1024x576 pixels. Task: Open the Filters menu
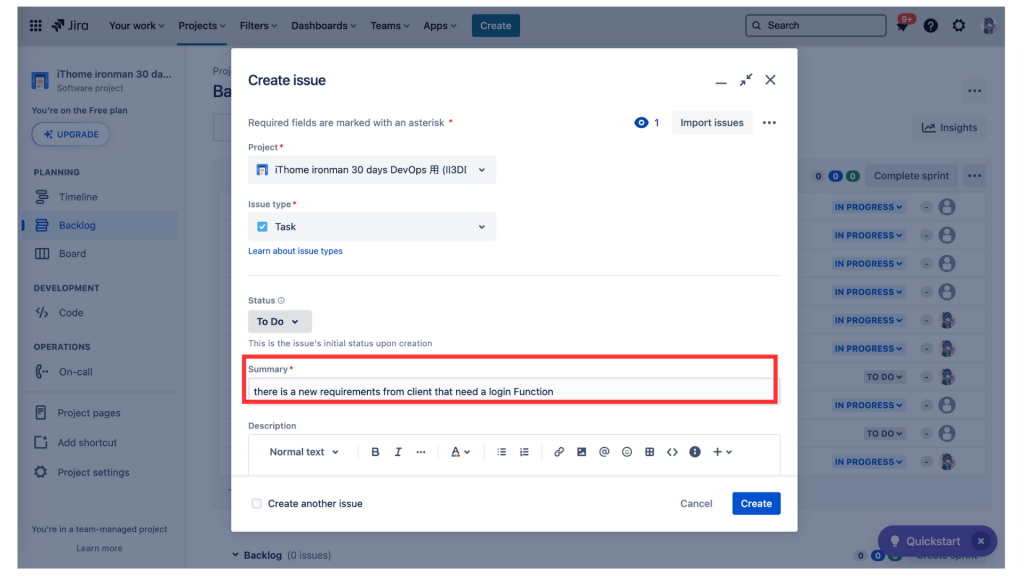[258, 25]
